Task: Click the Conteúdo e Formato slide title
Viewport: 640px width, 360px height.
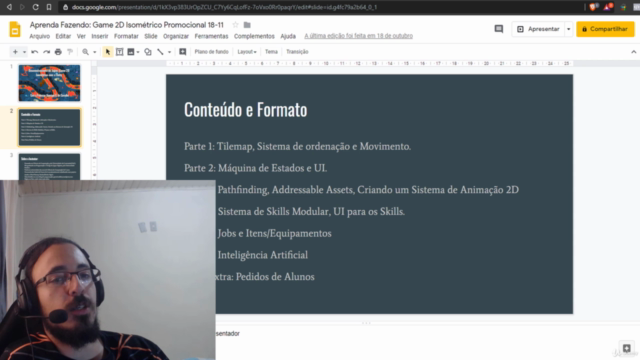Action: (x=245, y=109)
